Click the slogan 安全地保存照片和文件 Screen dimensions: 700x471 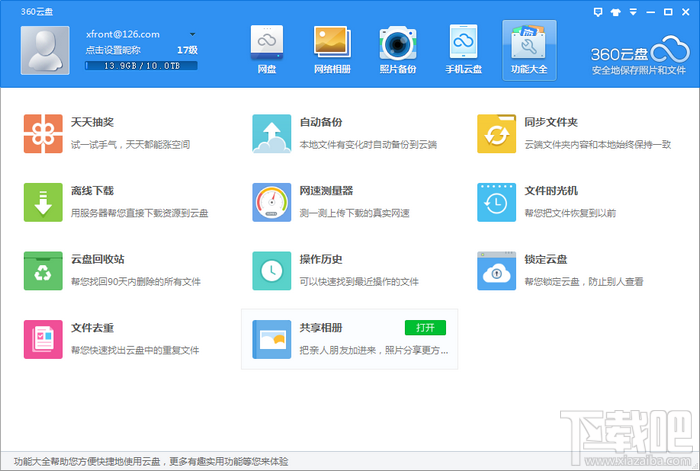tap(639, 71)
